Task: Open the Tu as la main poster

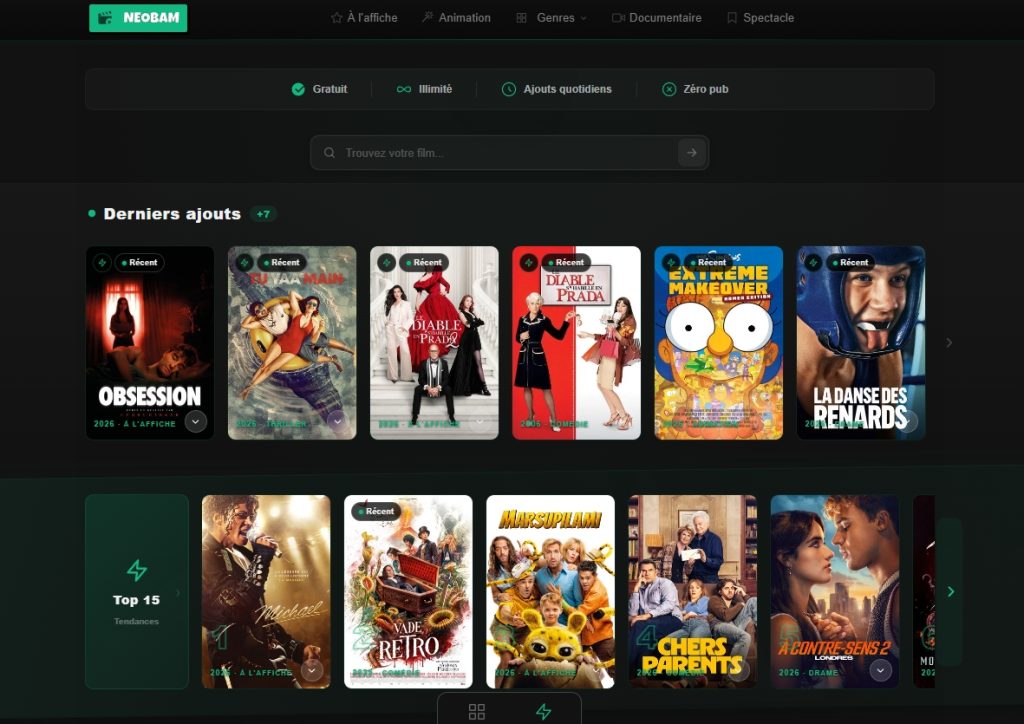Action: 292,343
